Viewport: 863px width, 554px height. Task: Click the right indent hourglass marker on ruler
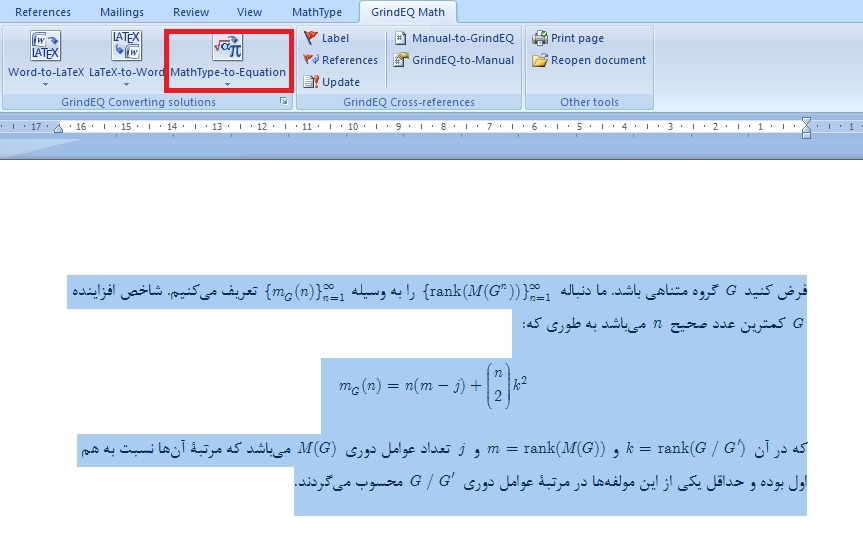pyautogui.click(x=806, y=128)
